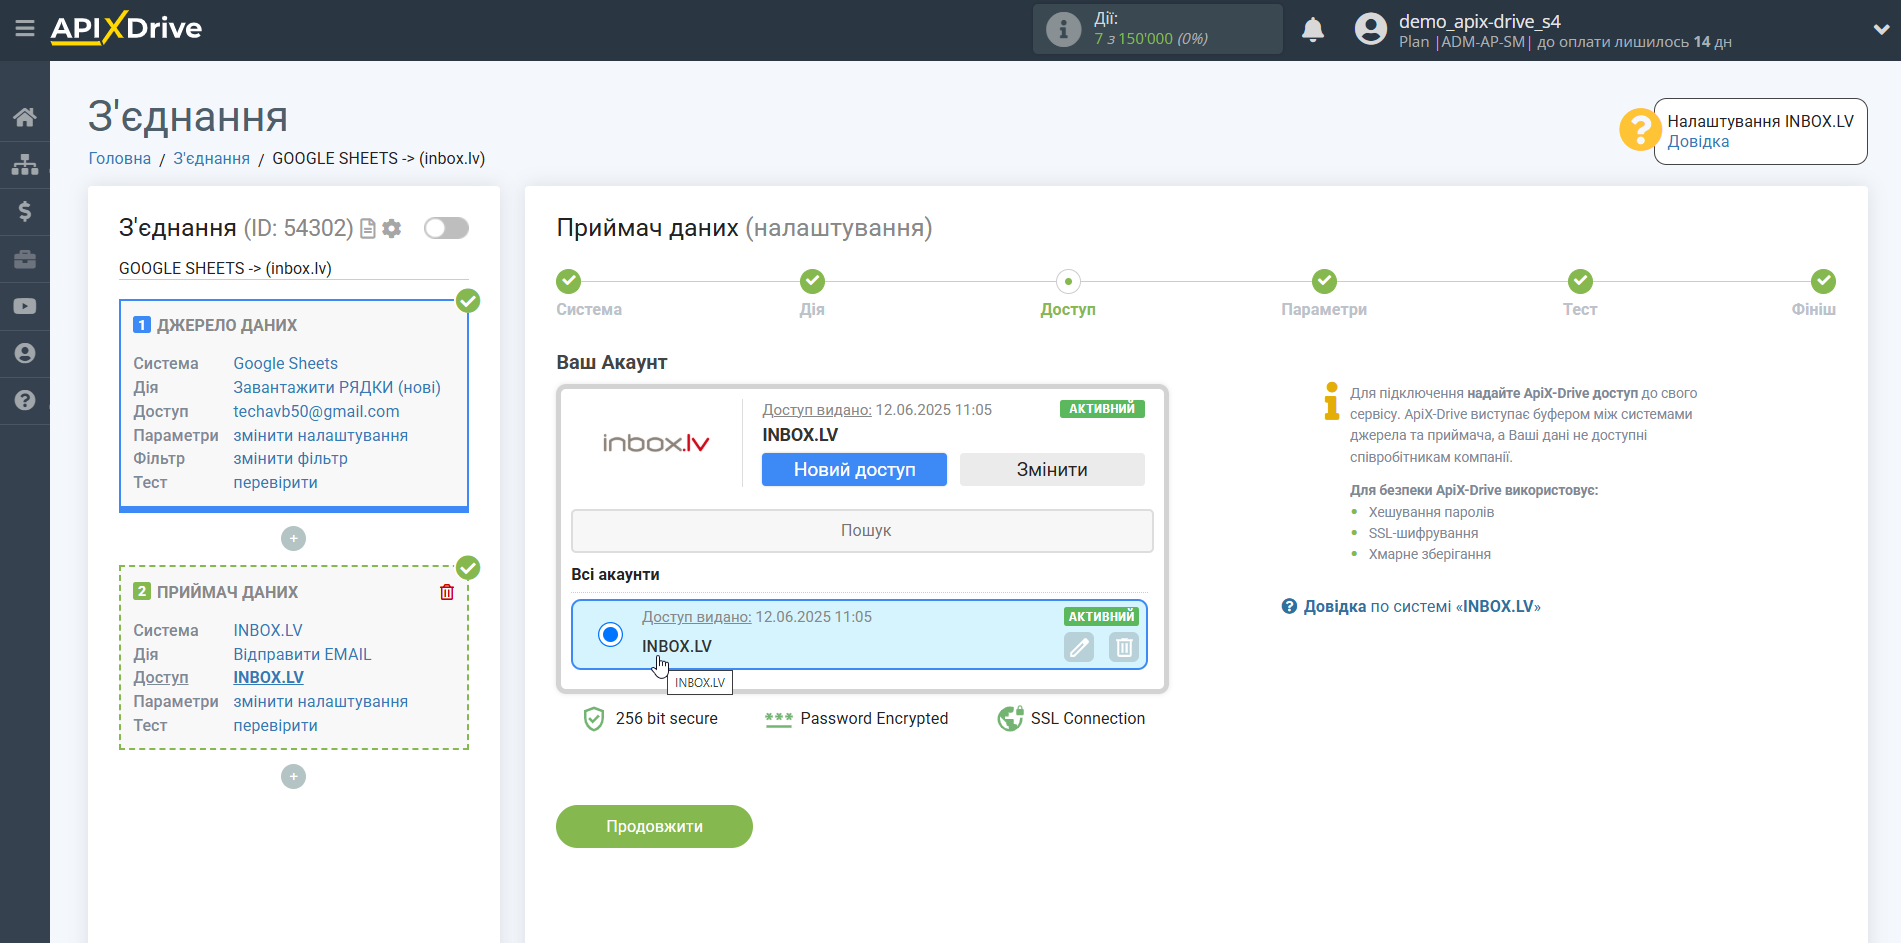Delete the INBOX.LV account trash icon
The height and width of the screenshot is (943, 1901).
point(1124,647)
